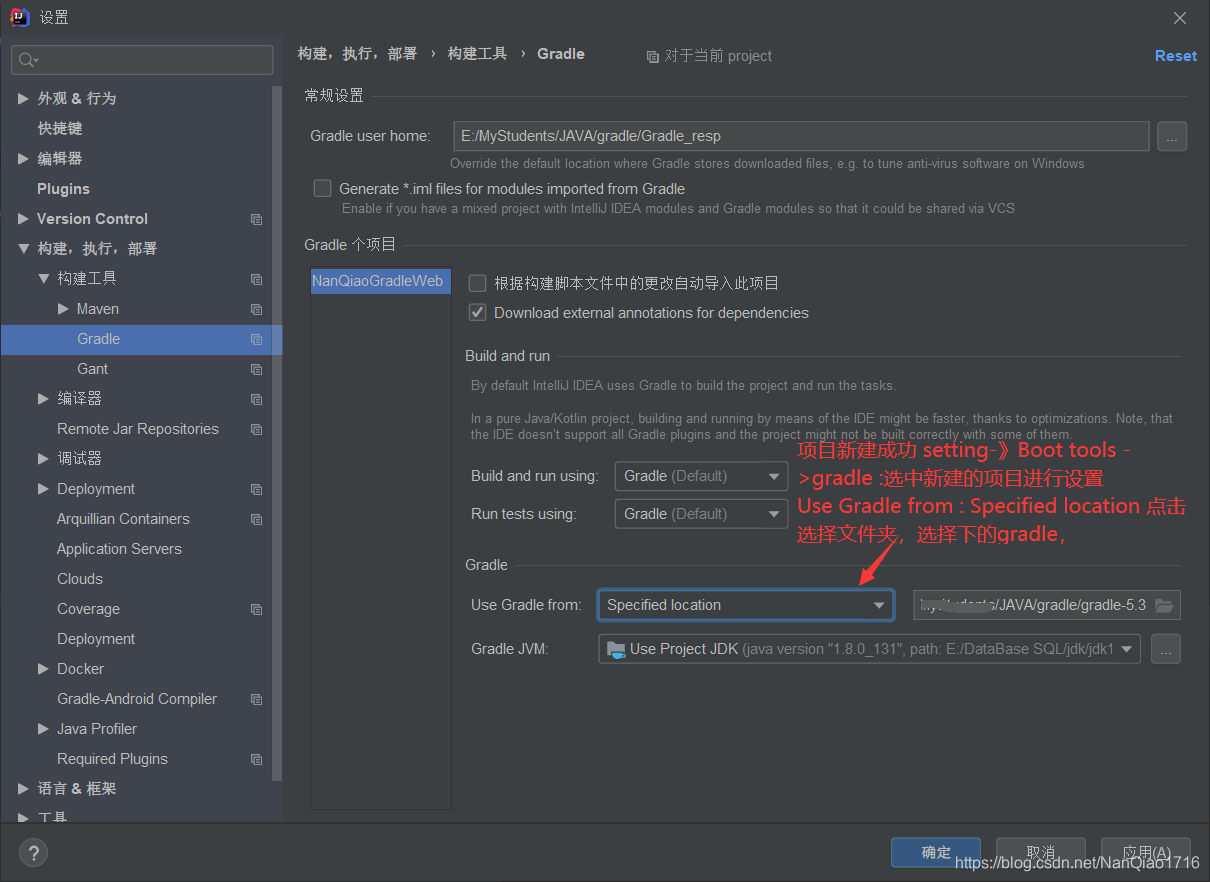This screenshot has width=1210, height=882.
Task: Click Gradle specified location path field
Action: coord(1047,605)
